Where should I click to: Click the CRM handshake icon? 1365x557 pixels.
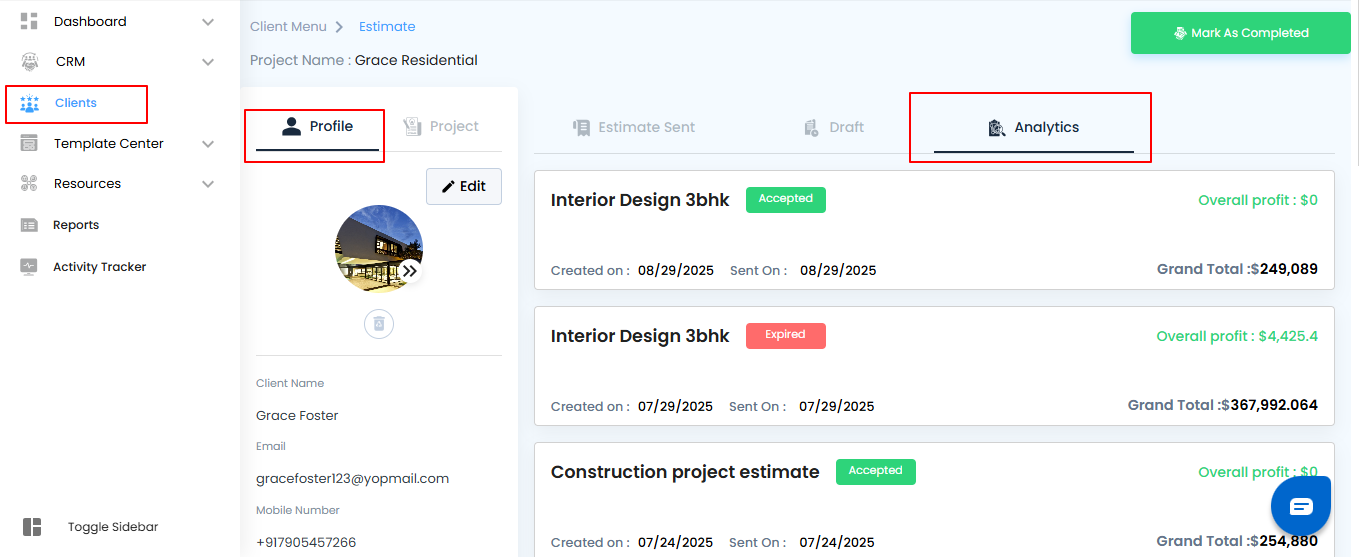coord(29,62)
